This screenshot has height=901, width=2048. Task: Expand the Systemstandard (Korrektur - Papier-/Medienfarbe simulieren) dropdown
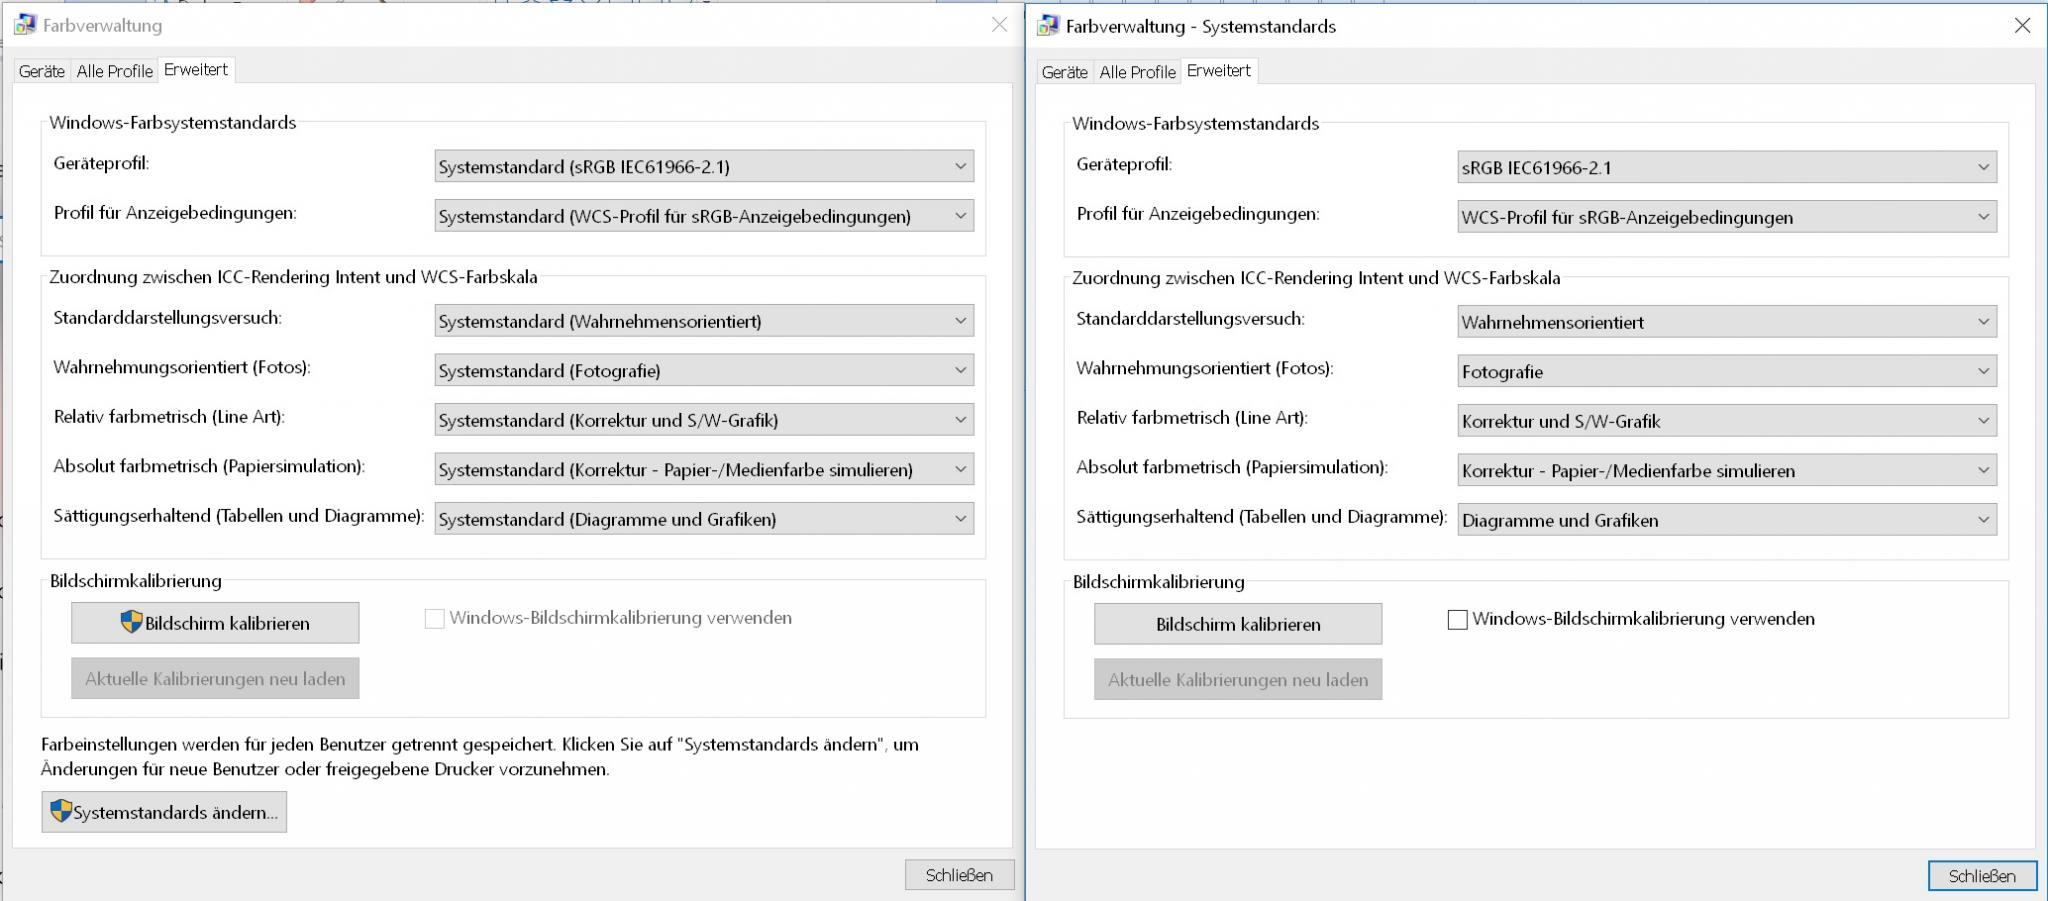tap(704, 469)
